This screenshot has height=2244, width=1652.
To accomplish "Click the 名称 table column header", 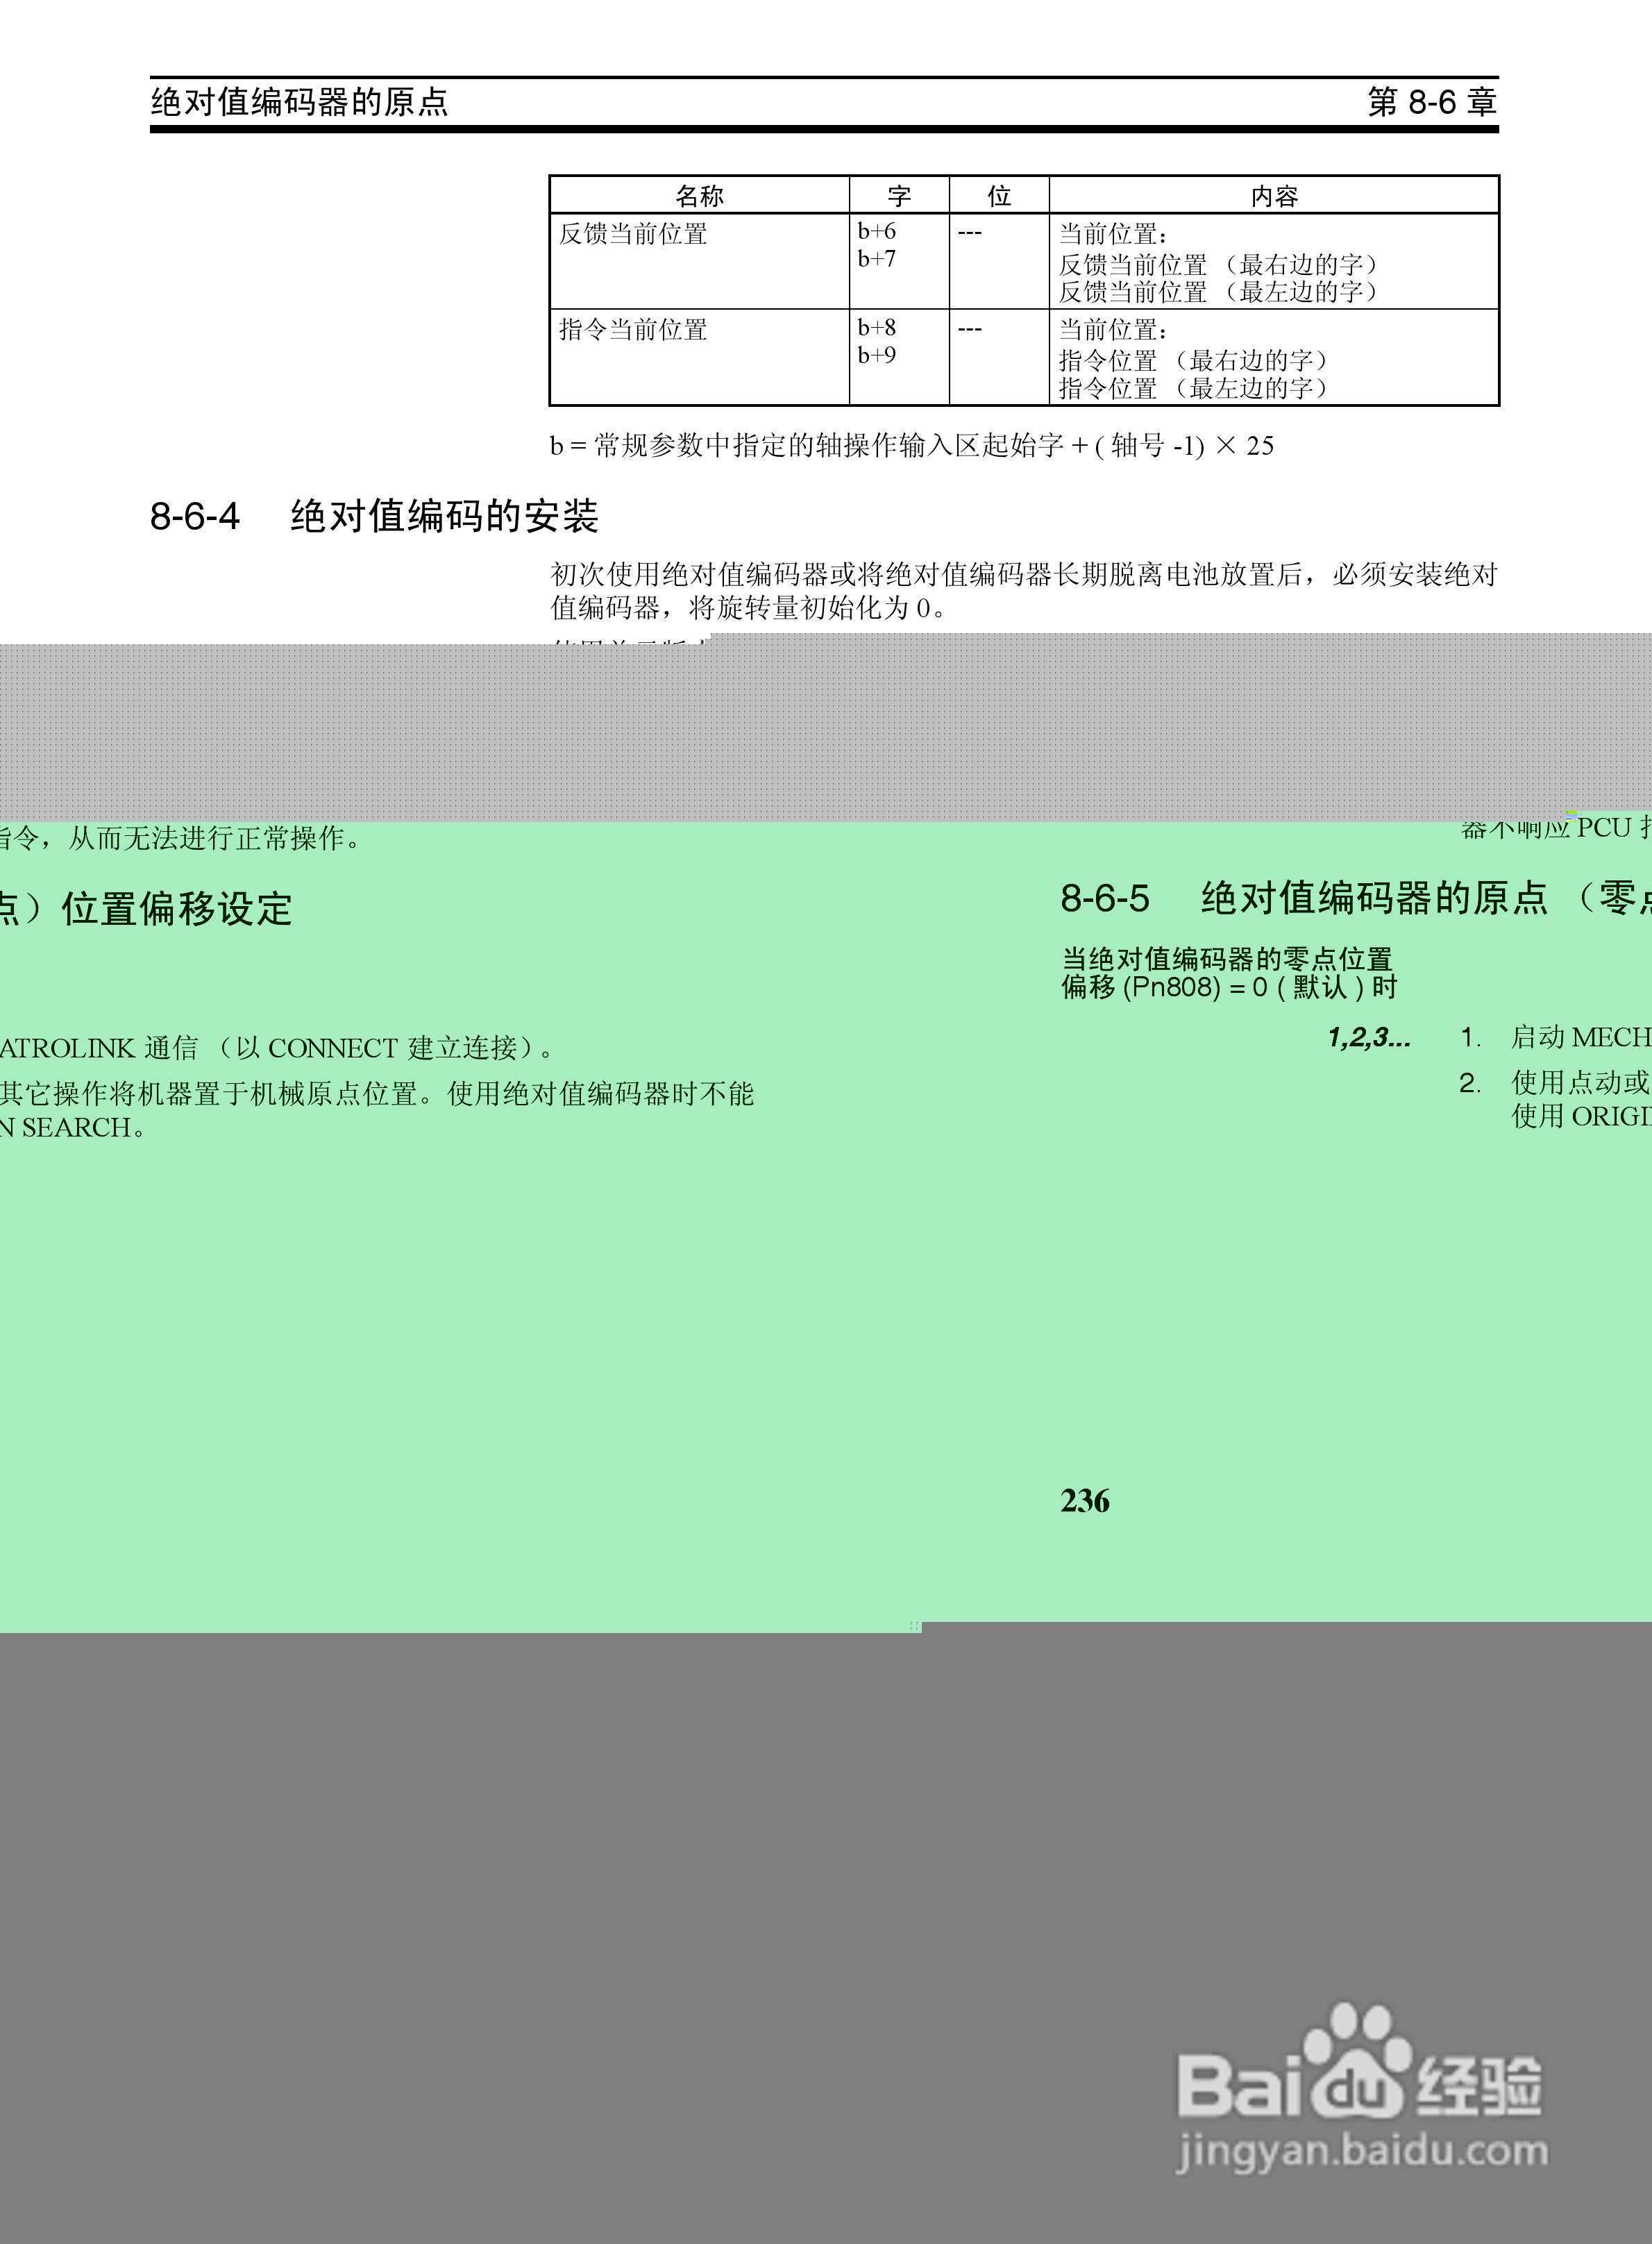I will 699,195.
